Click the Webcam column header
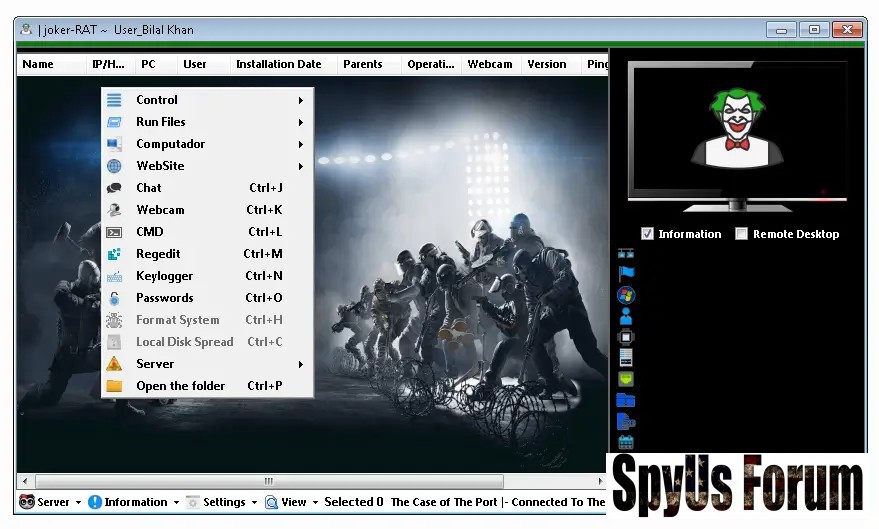879x529 pixels. [489, 64]
